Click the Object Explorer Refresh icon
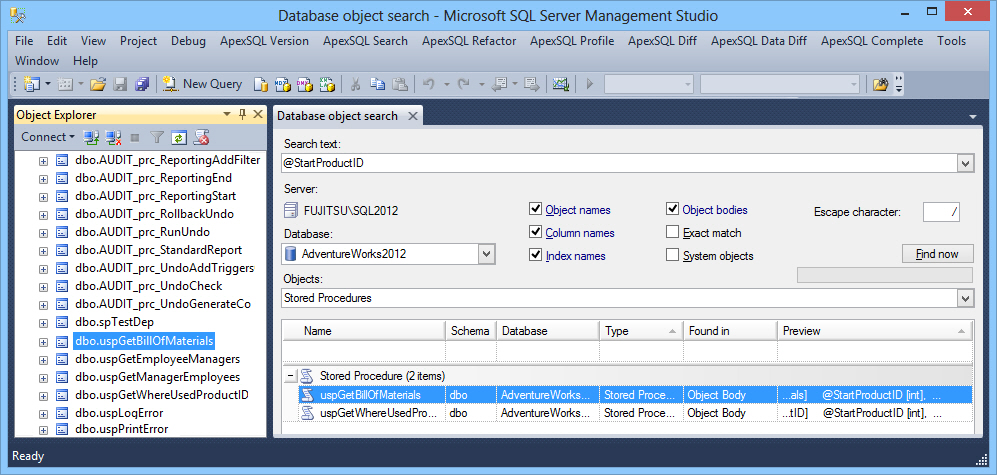The image size is (997, 475). pyautogui.click(x=179, y=137)
